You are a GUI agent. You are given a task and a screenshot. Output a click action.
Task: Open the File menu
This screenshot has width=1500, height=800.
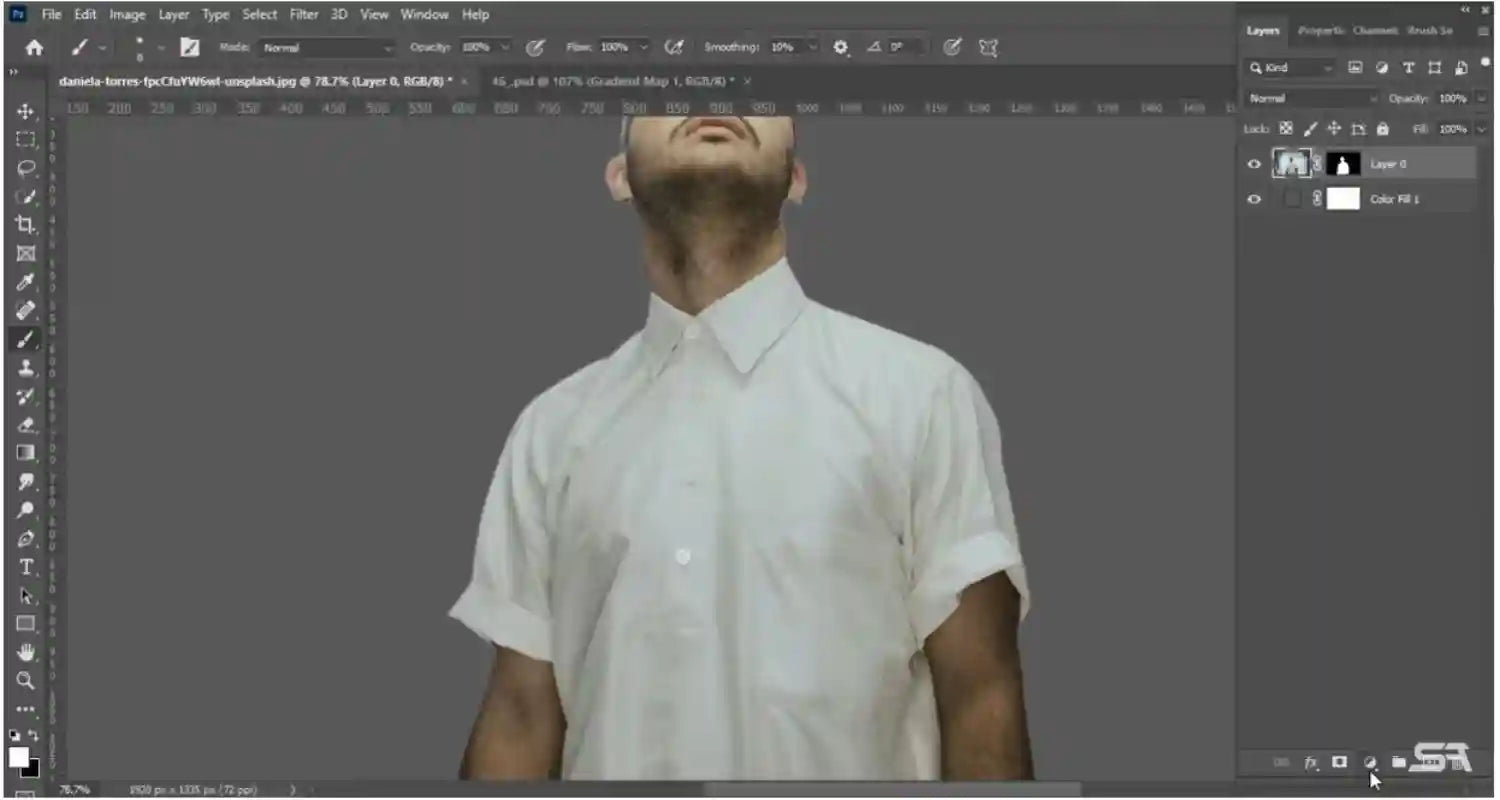pyautogui.click(x=51, y=14)
